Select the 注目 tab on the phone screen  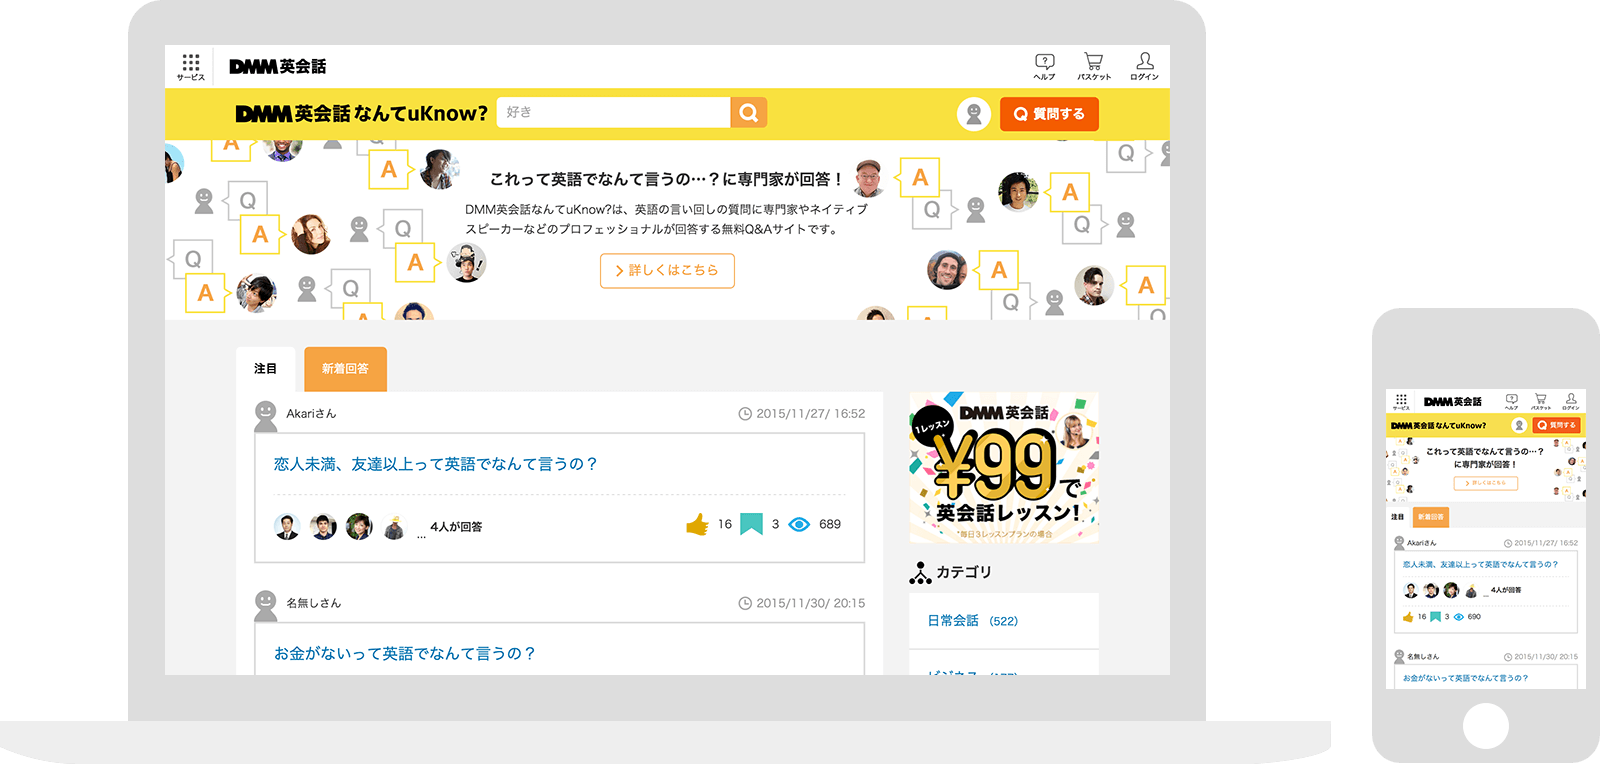pyautogui.click(x=1397, y=517)
